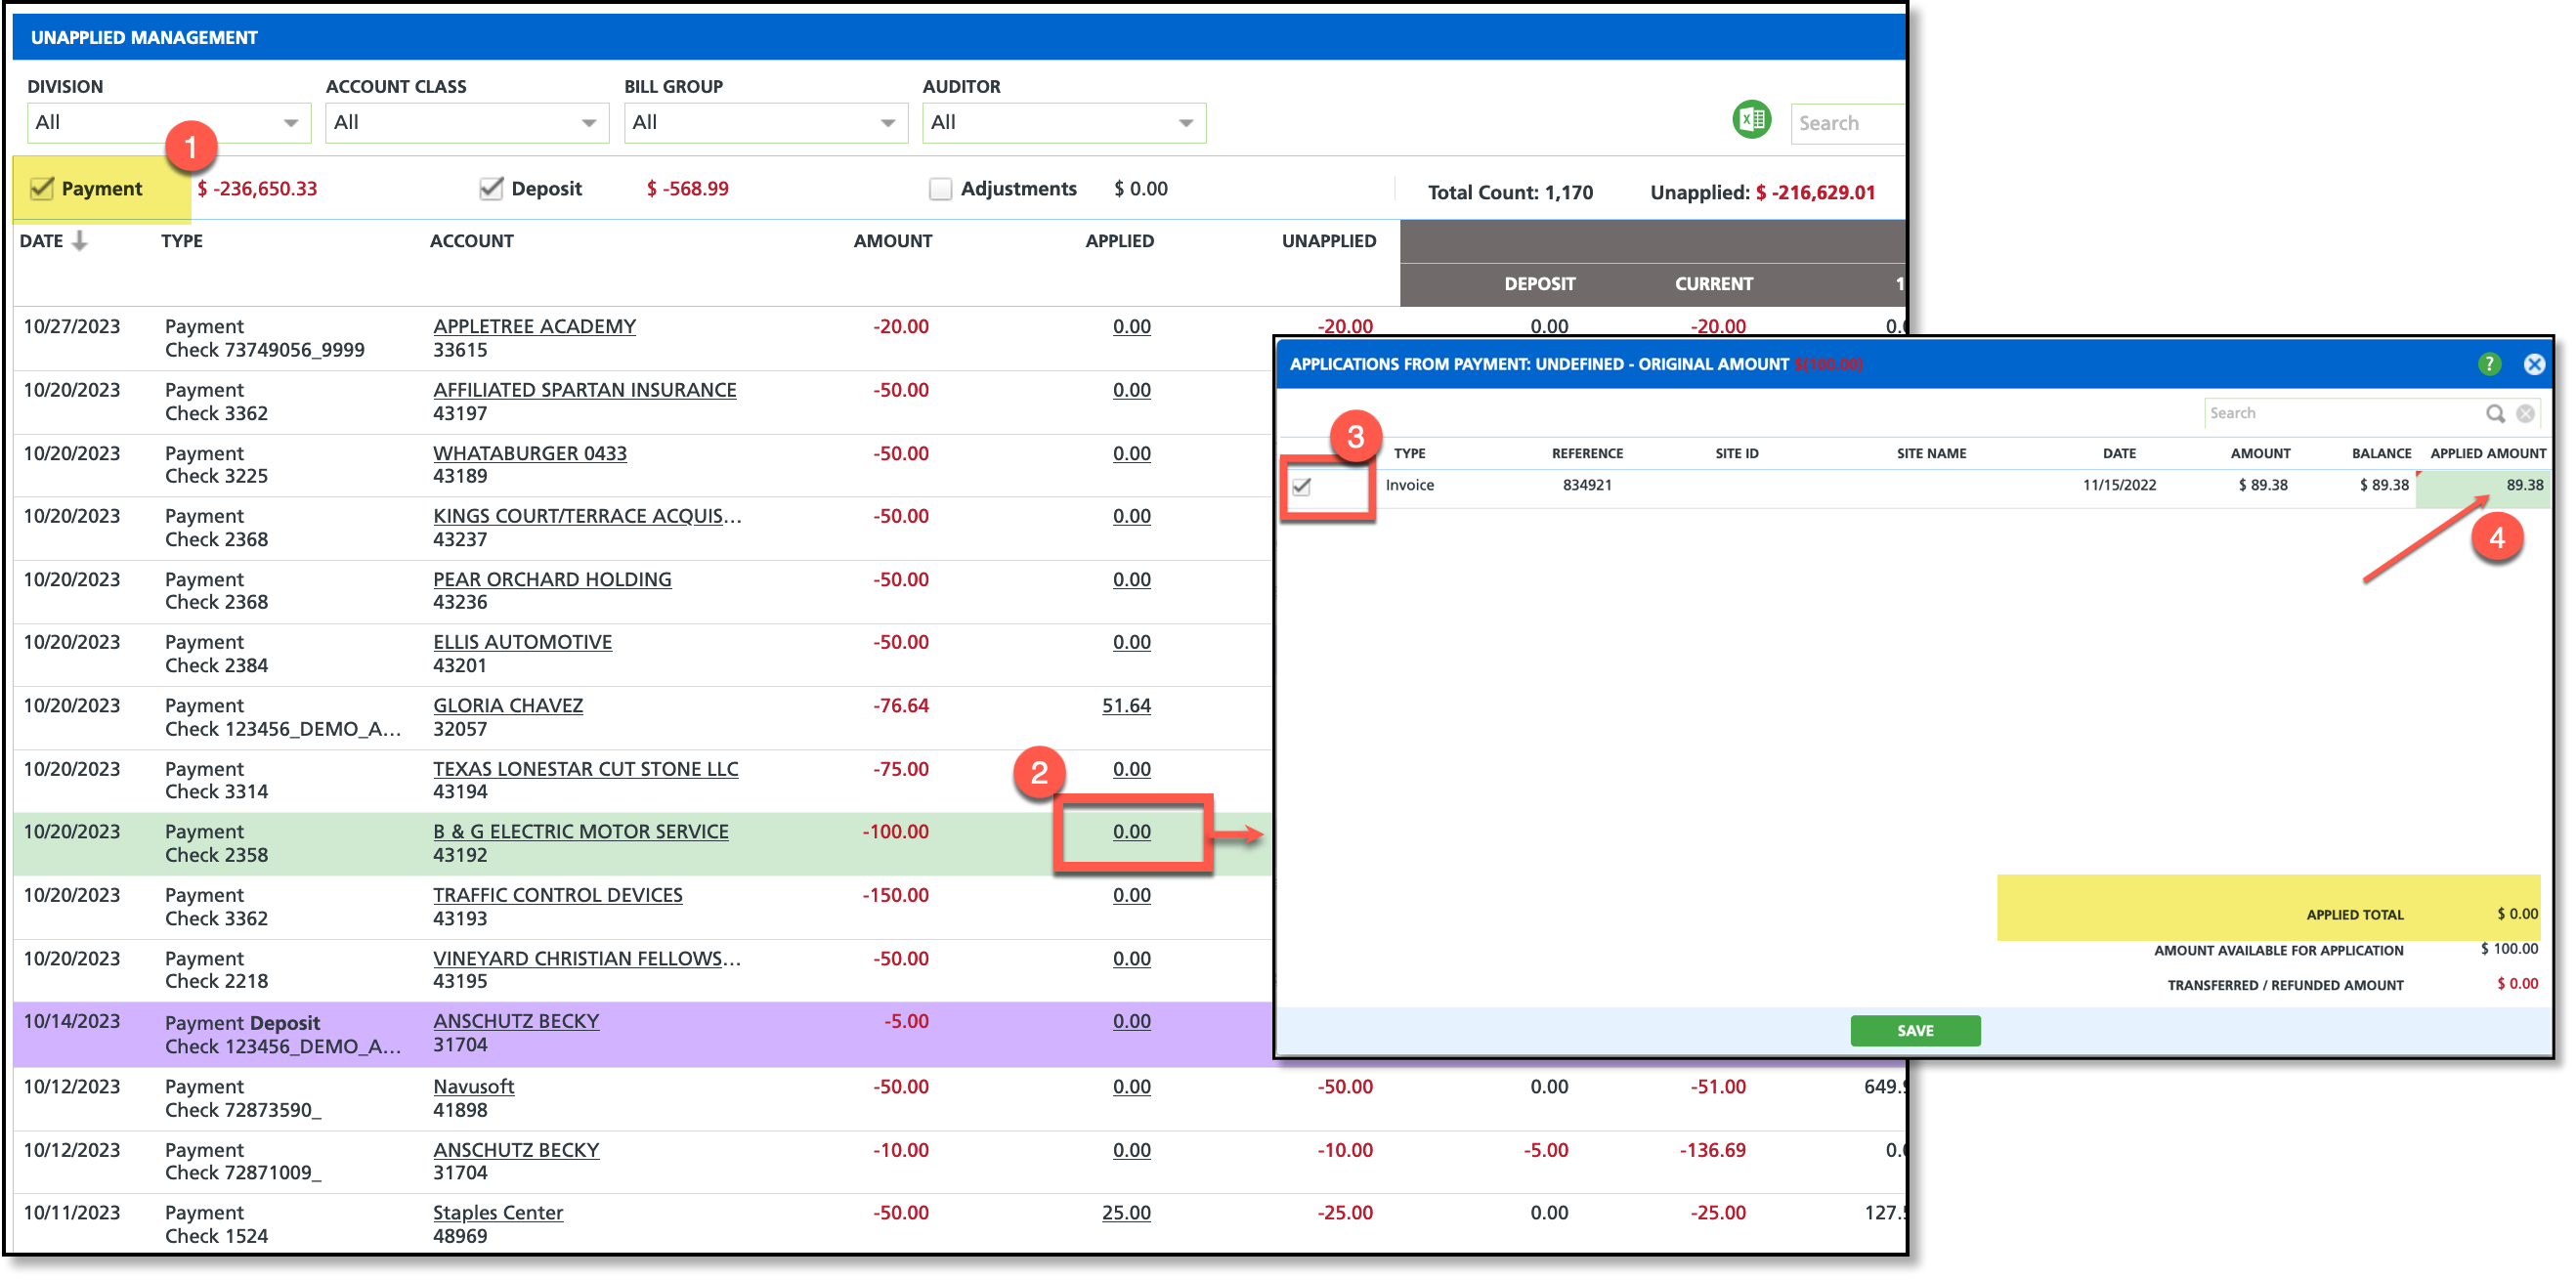Sort by the DATE column arrow
Viewport: 2576px width, 1280px height.
pyautogui.click(x=80, y=241)
